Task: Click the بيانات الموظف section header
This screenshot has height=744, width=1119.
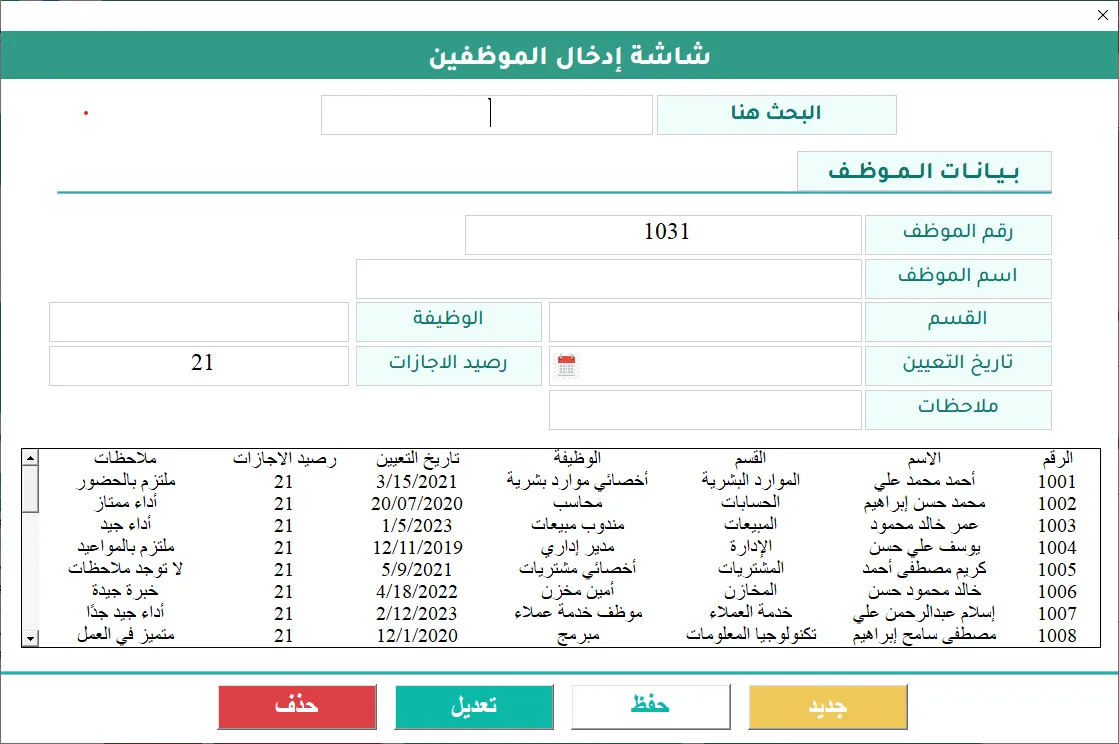Action: pyautogui.click(x=924, y=171)
